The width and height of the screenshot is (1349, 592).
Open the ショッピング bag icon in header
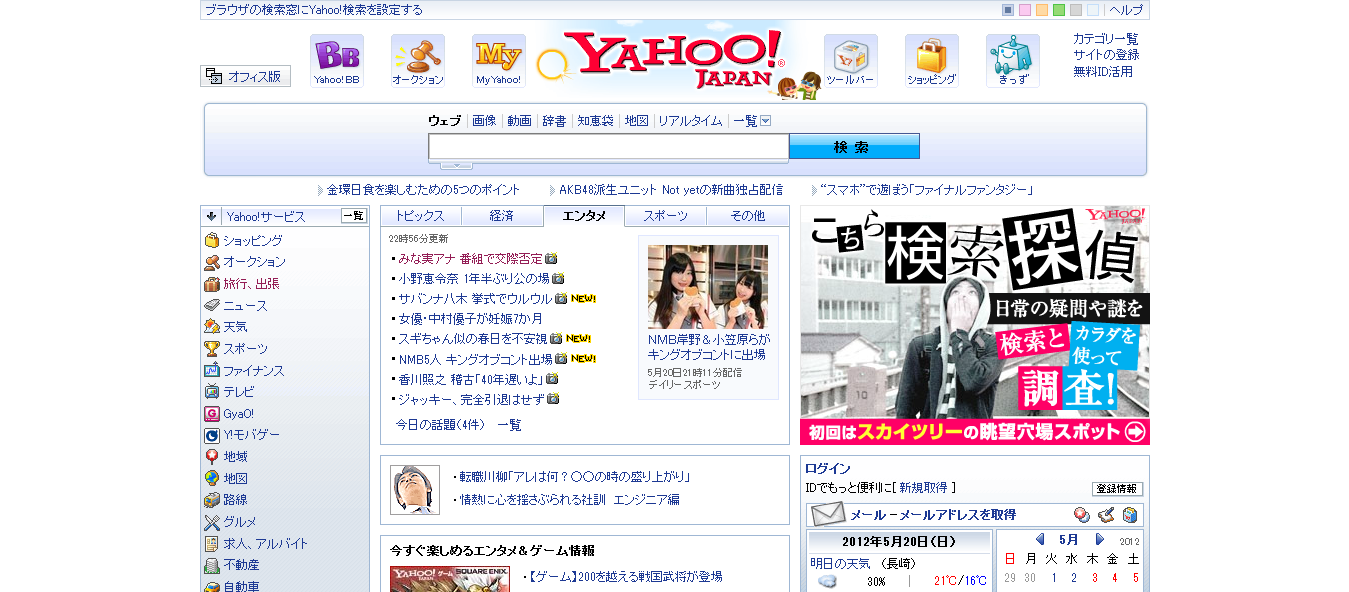point(932,61)
